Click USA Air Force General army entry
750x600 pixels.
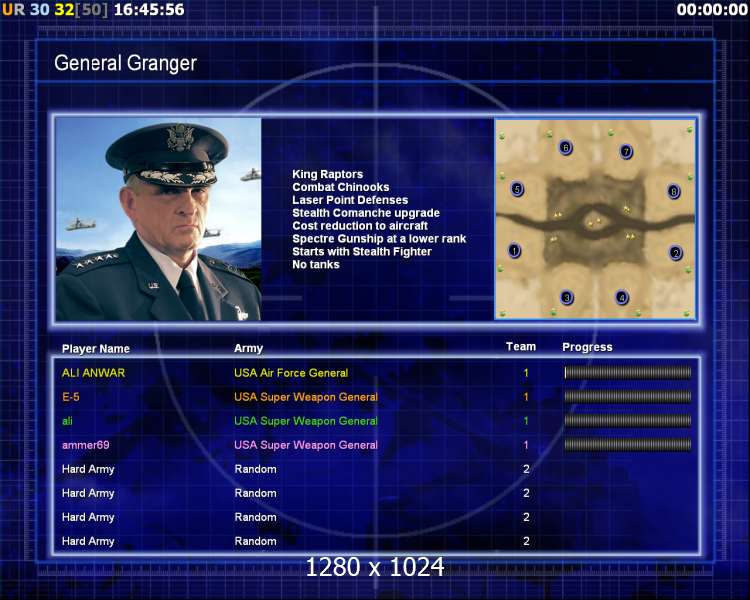291,373
